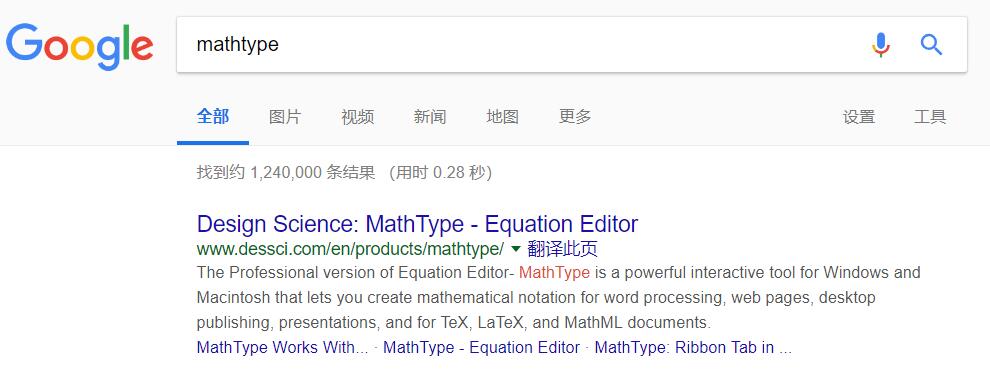990x382 pixels.
Task: Open the 地图 tab
Action: [503, 117]
